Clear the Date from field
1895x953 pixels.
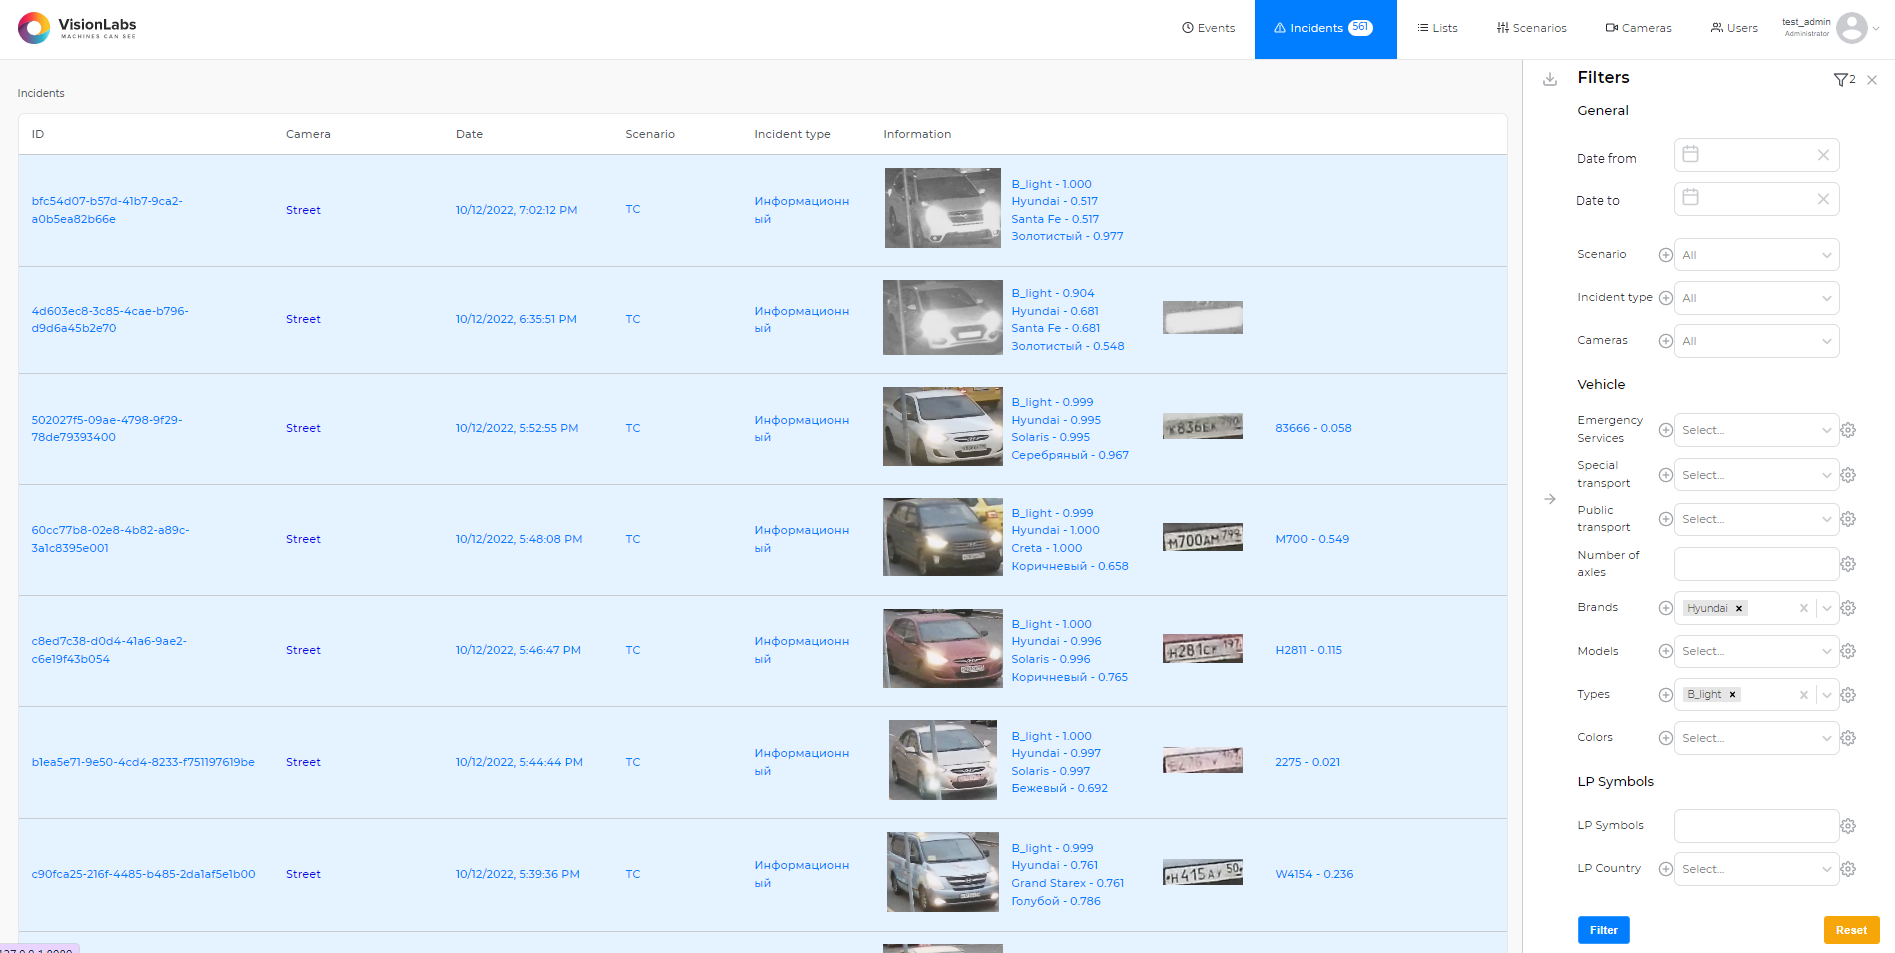click(x=1823, y=155)
